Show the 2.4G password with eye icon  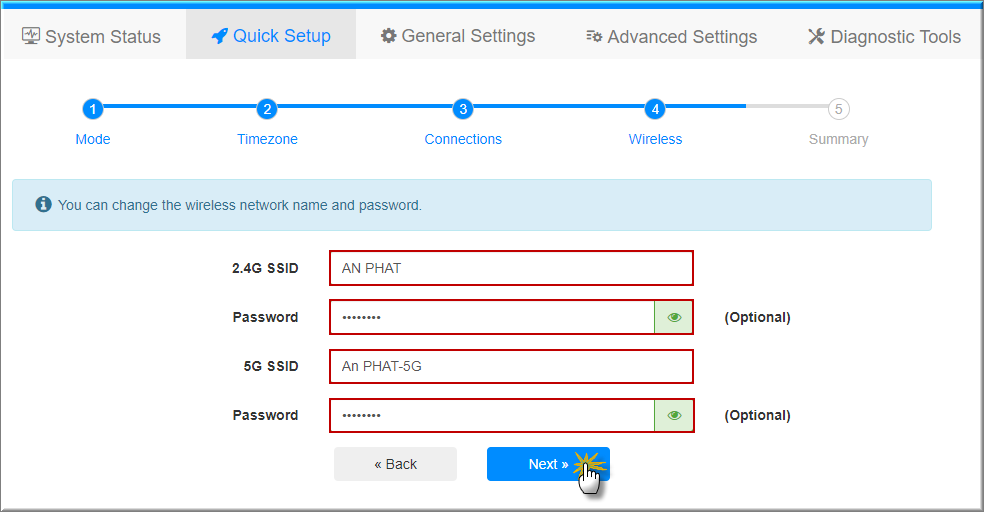click(674, 317)
